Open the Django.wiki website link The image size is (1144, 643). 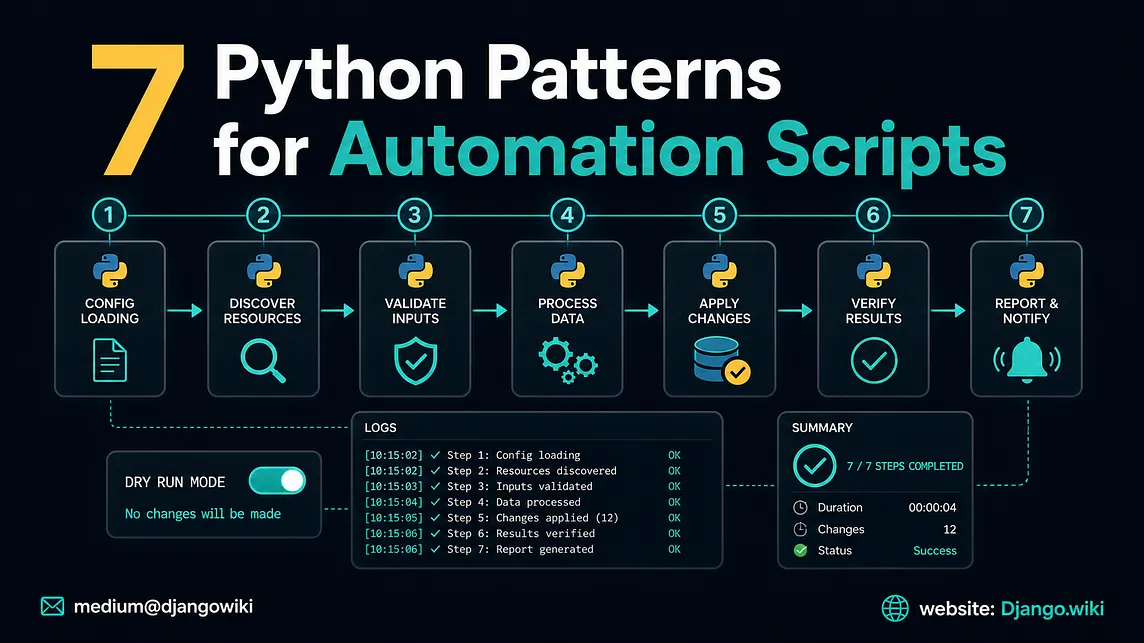1052,609
